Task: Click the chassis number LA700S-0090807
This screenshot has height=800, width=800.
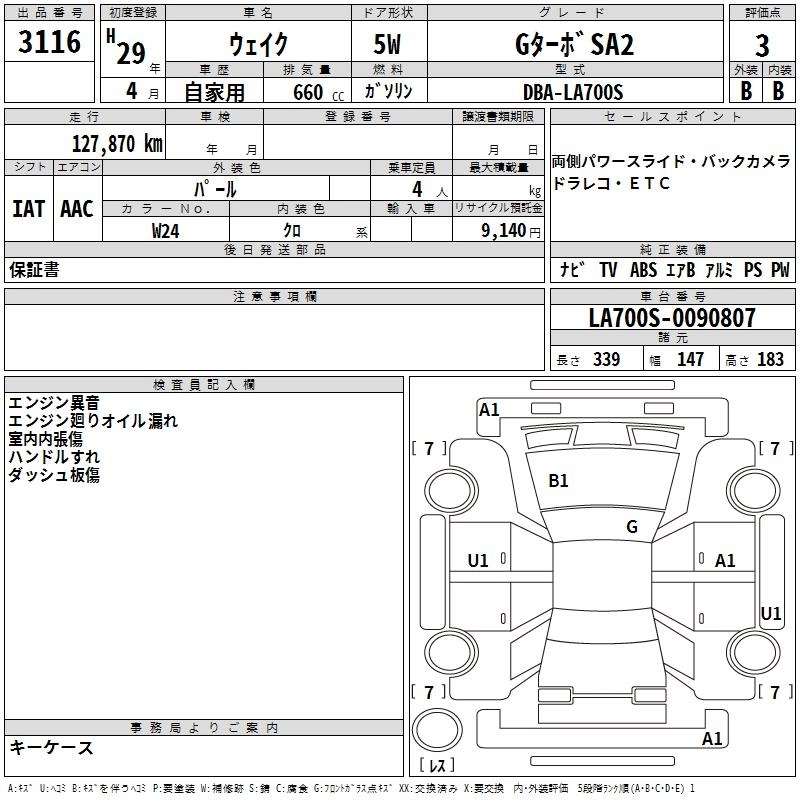Action: (672, 318)
